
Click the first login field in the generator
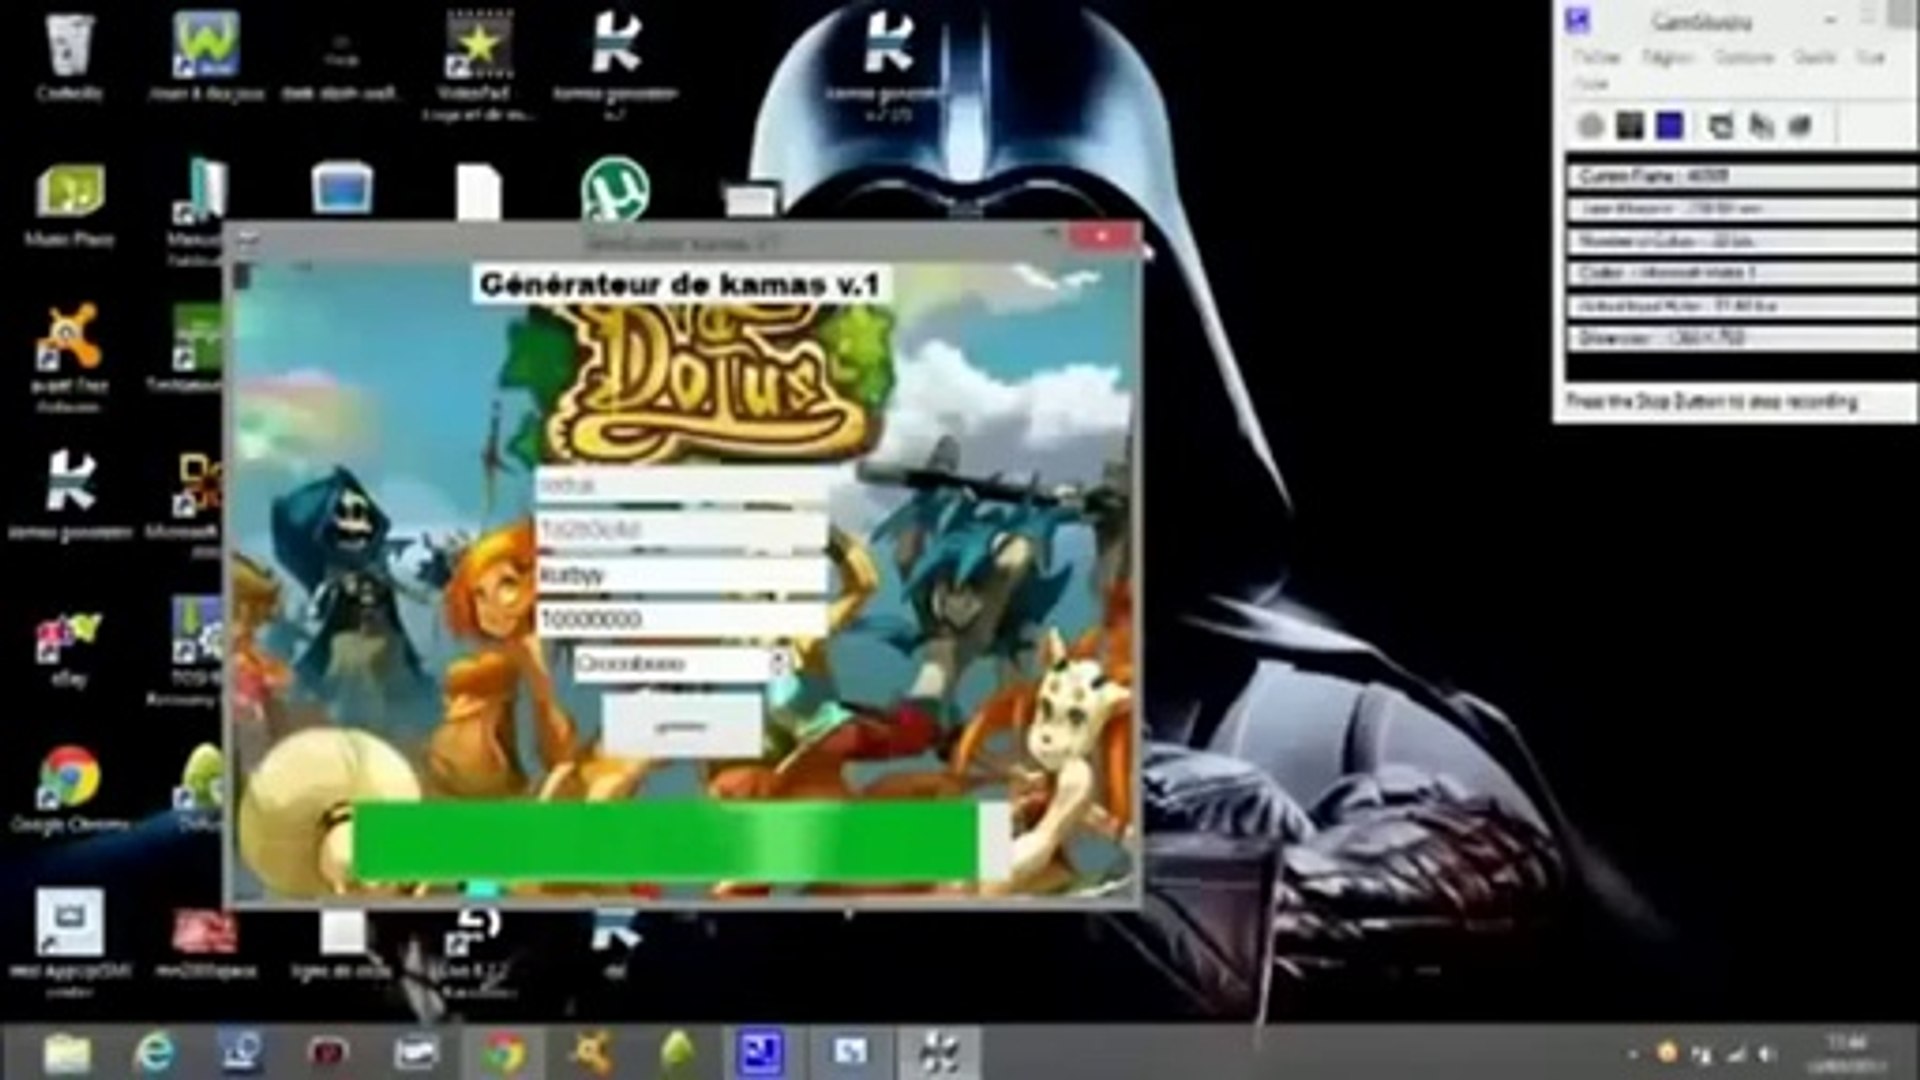pyautogui.click(x=682, y=486)
